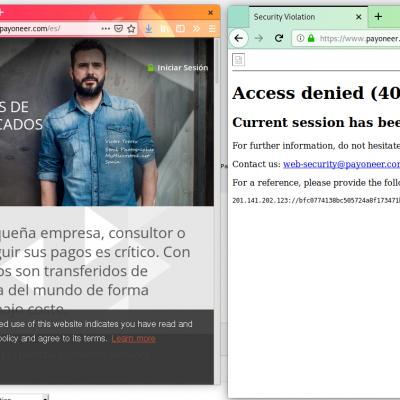Bookmark this page with the star icon
Viewport: 400px width, 400px height.
point(131,29)
